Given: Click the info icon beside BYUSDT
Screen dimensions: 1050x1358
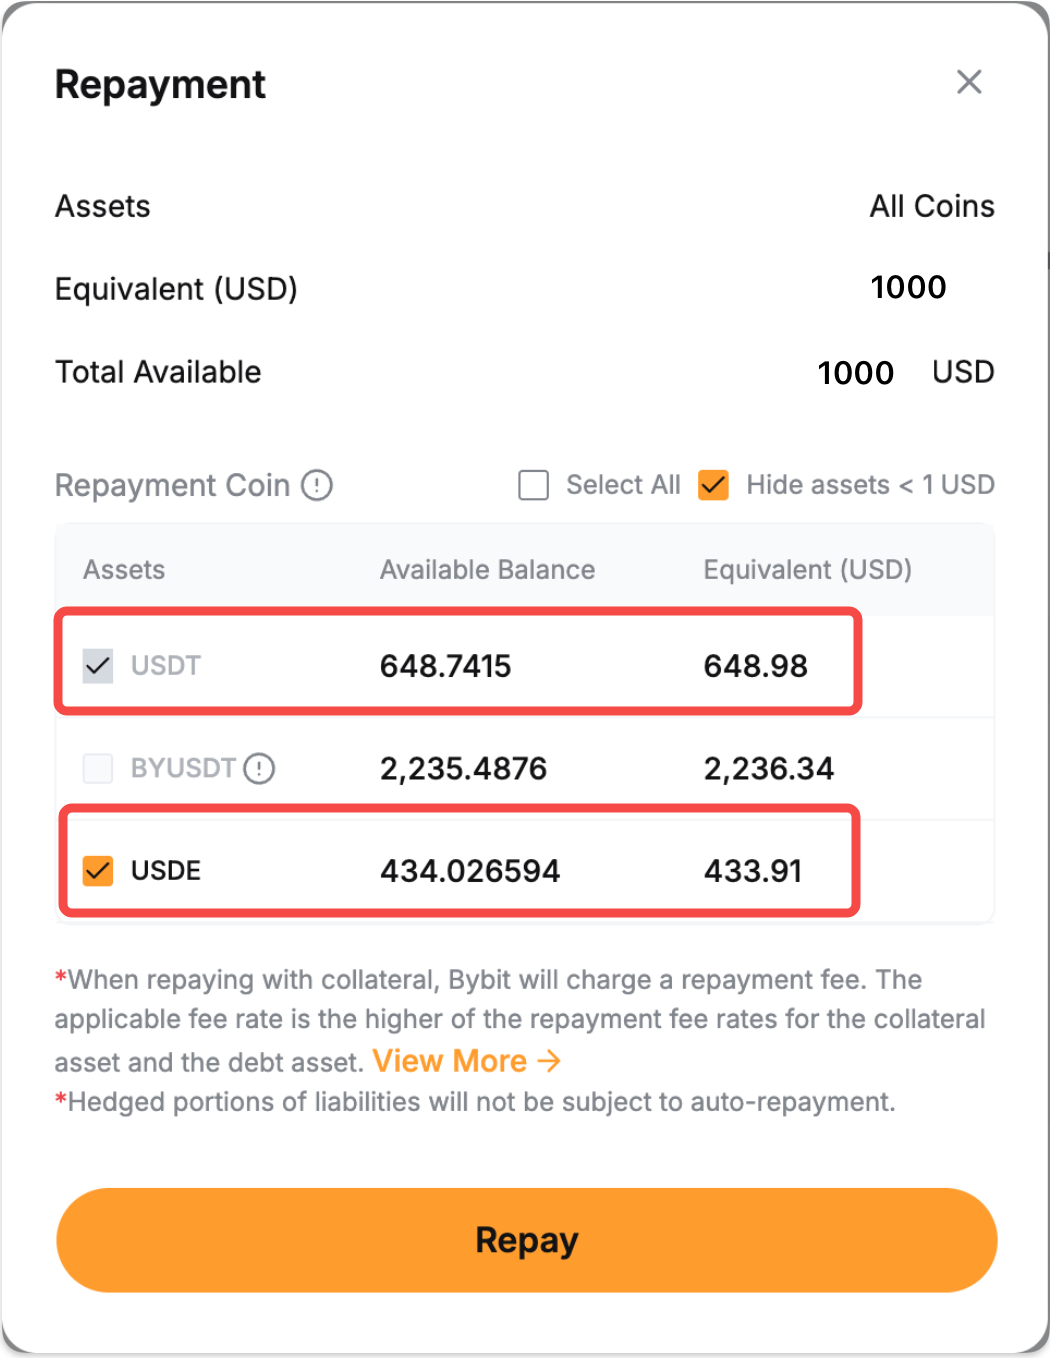Looking at the screenshot, I should coord(259,768).
